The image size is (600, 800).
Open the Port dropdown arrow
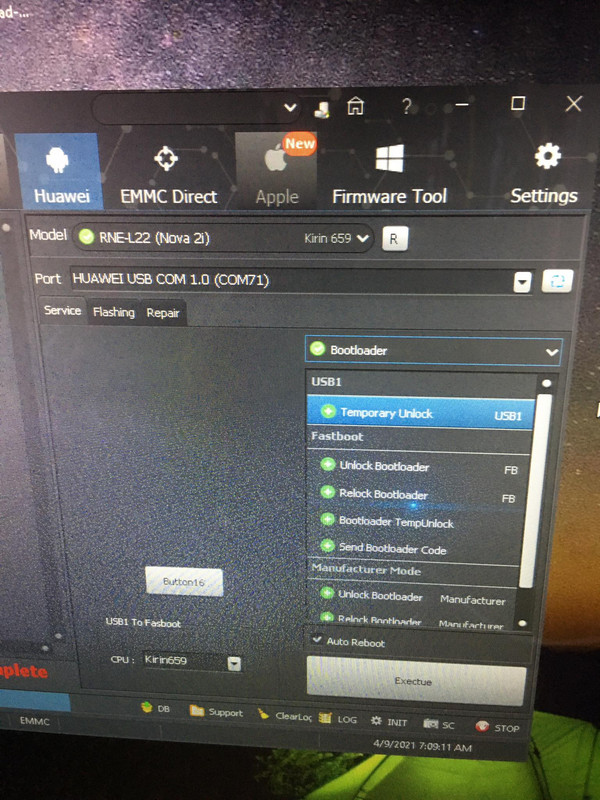(x=522, y=281)
